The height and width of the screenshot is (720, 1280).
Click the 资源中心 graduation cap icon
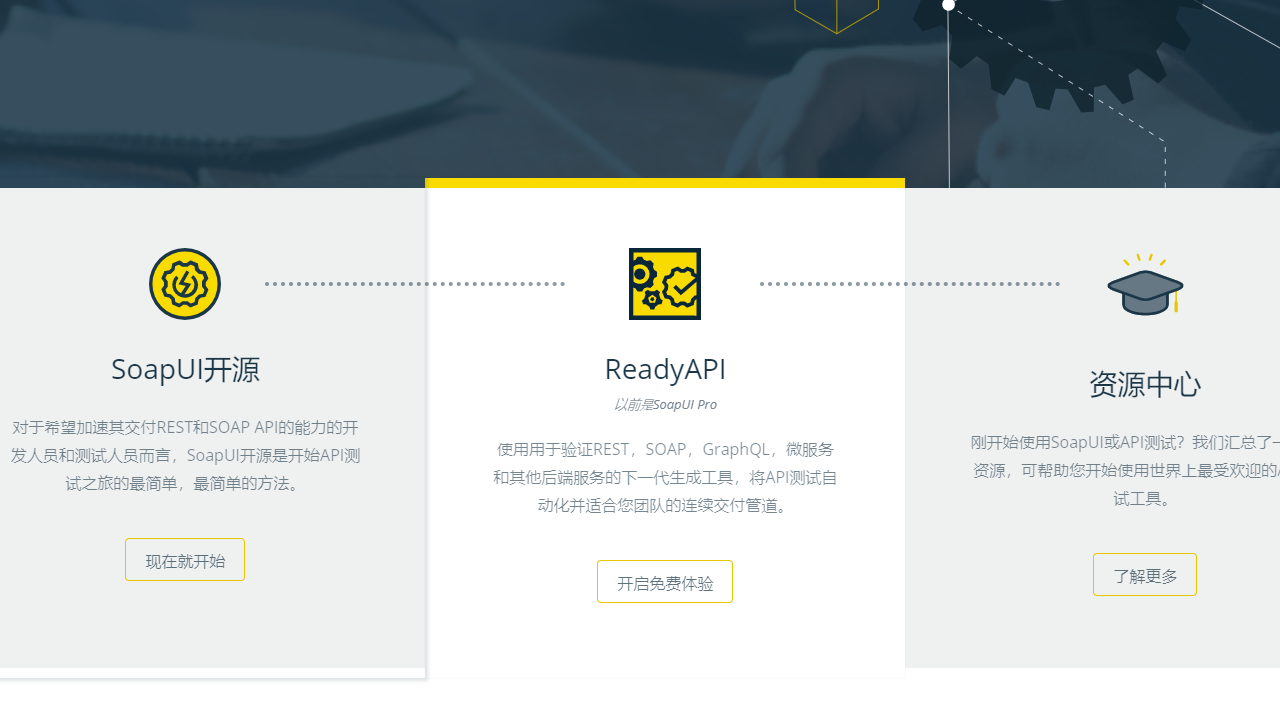(1145, 287)
